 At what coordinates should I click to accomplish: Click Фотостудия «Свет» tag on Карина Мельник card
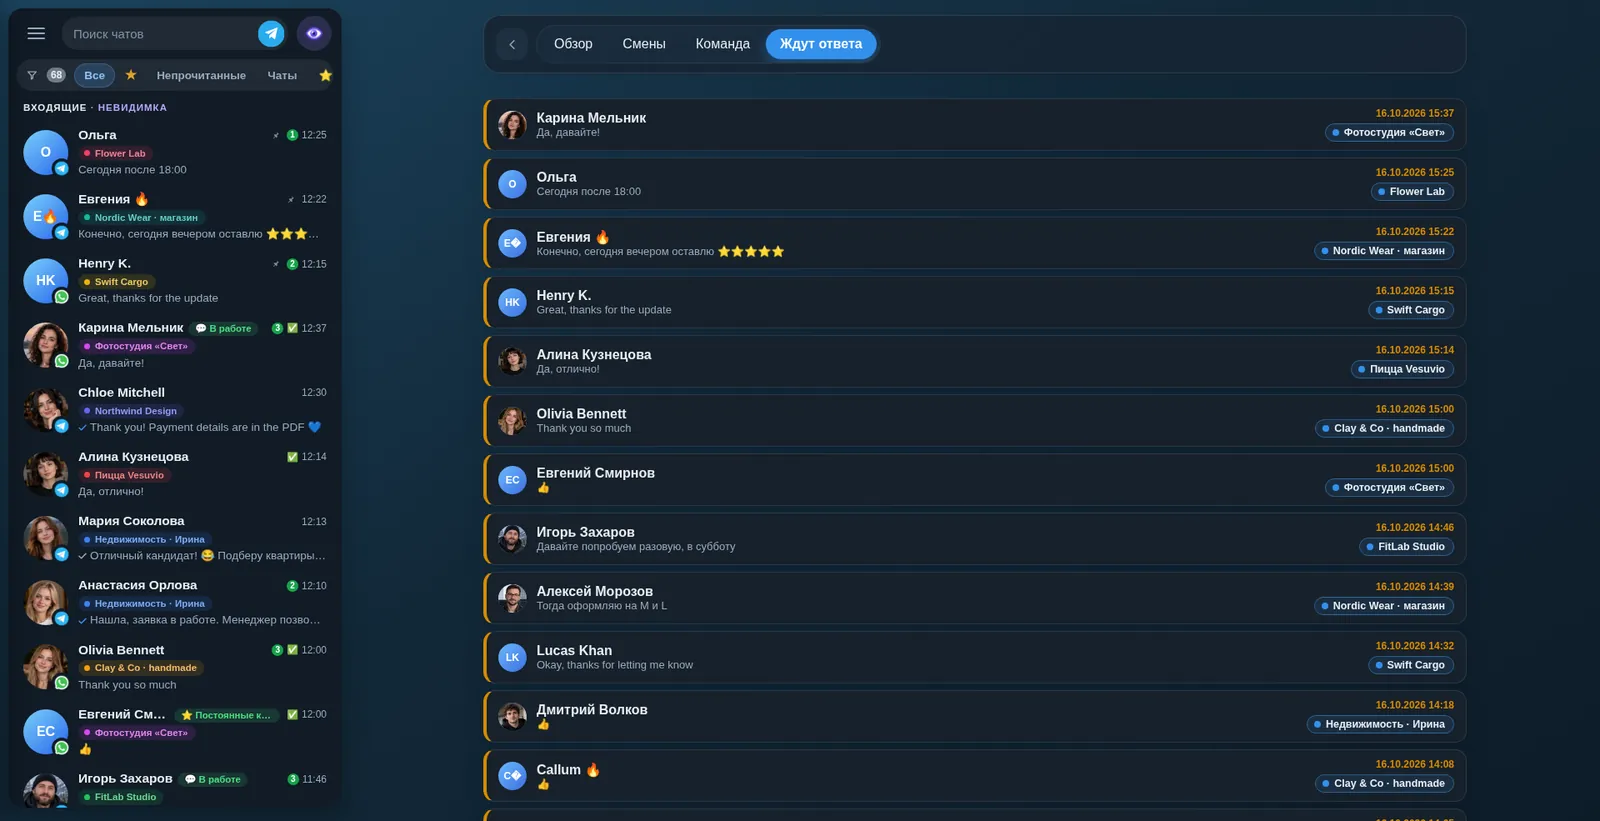point(1389,132)
